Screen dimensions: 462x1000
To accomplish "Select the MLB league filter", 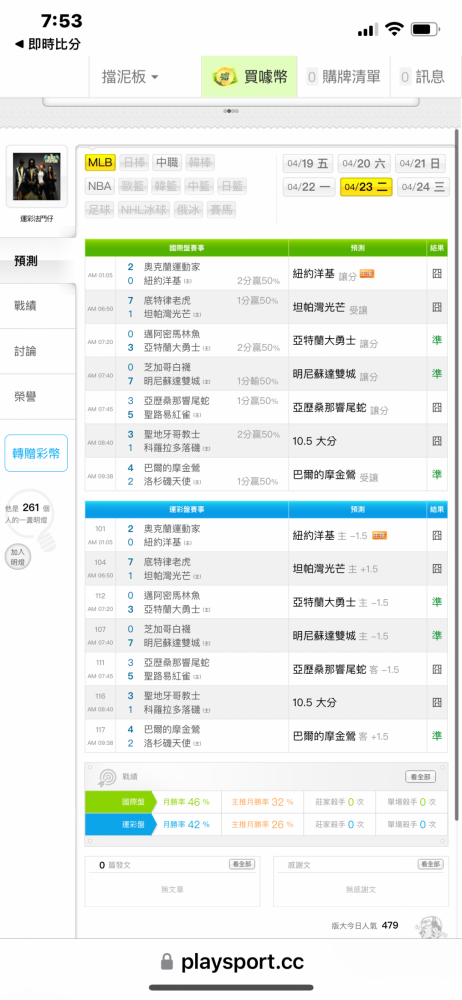I will [100, 163].
